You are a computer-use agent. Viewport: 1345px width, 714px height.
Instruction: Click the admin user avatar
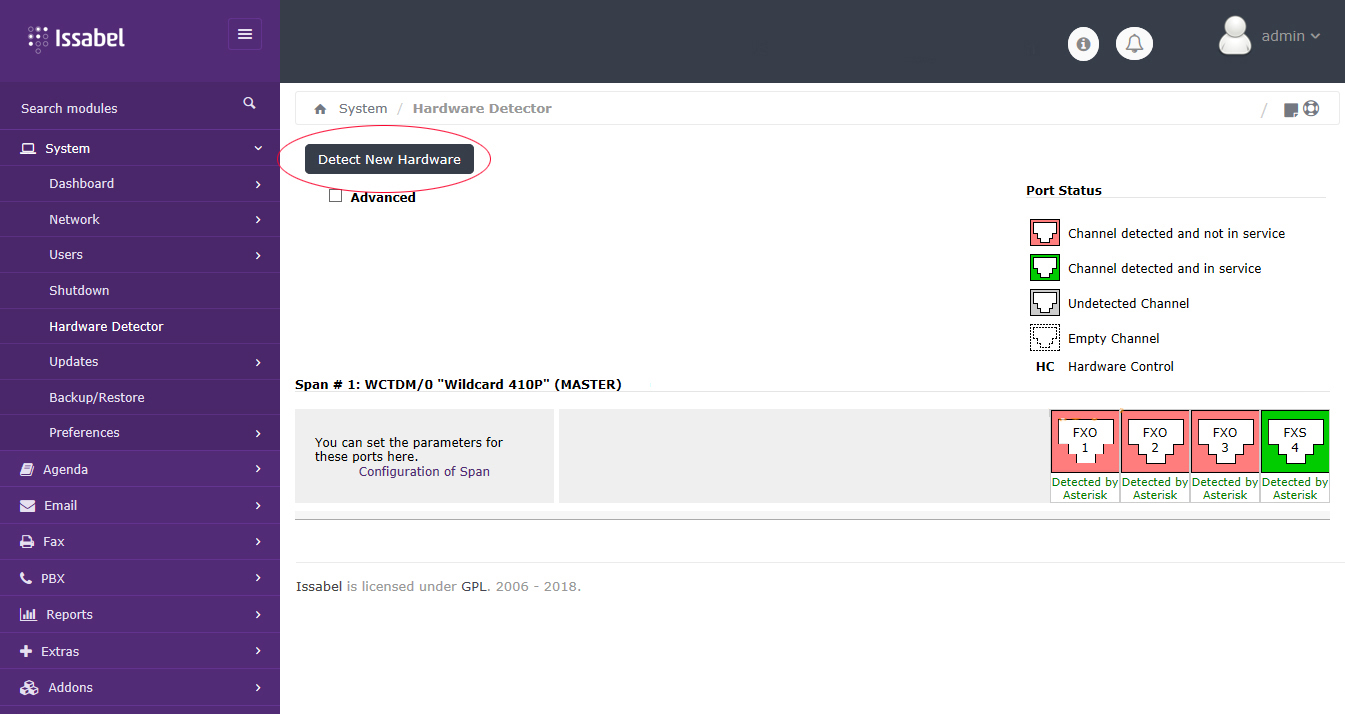point(1235,36)
